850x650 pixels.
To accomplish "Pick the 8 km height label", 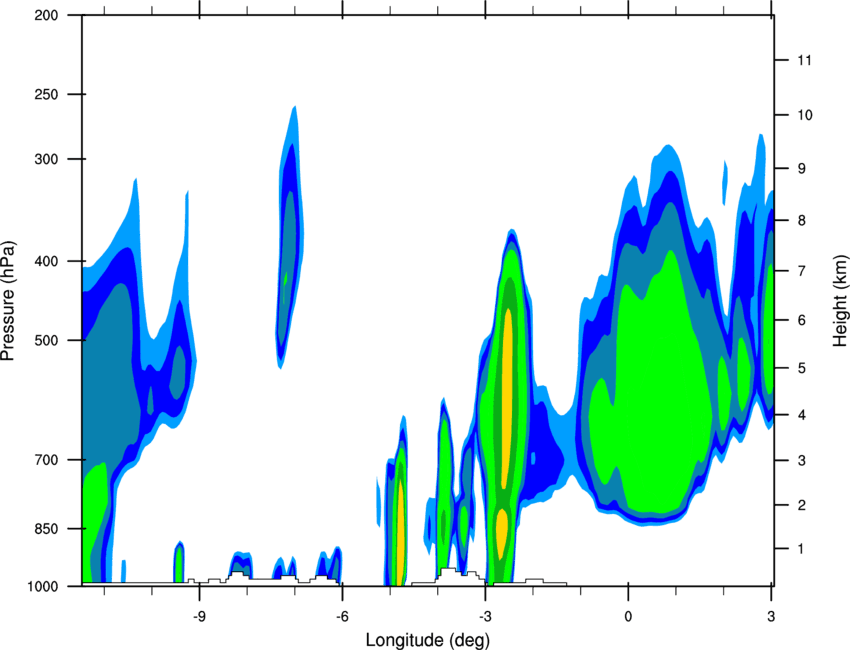I will click(801, 220).
